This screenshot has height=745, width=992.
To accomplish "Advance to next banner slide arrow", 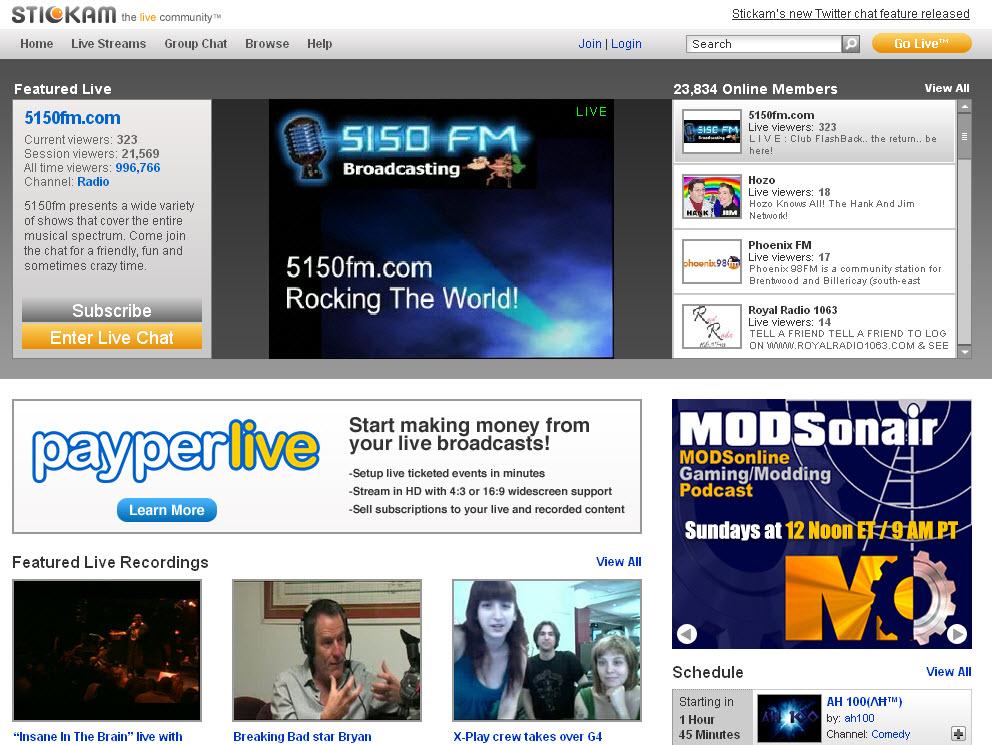I will [956, 633].
